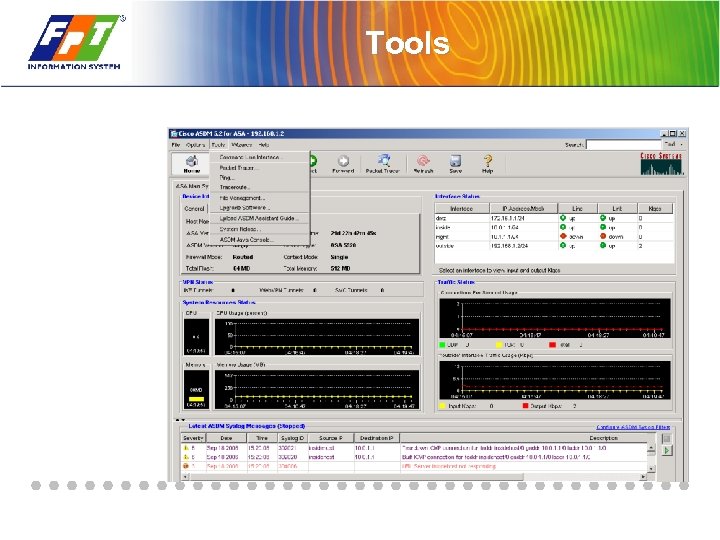Viewport: 720px width, 540px height.
Task: Click the ASDM window title icon
Action: 174,134
